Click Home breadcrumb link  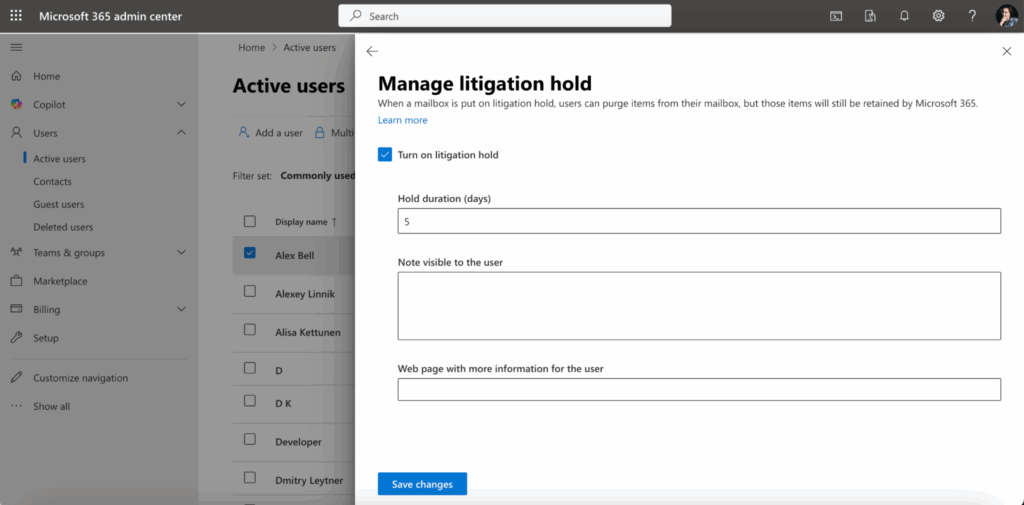(251, 48)
